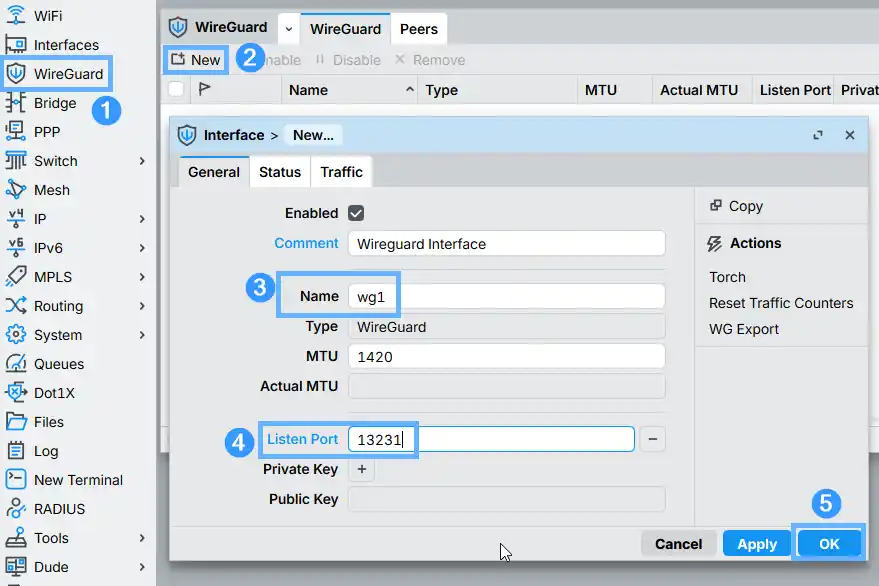Expand the dialog with the maximize icon
Image resolution: width=879 pixels, height=586 pixels.
(818, 135)
